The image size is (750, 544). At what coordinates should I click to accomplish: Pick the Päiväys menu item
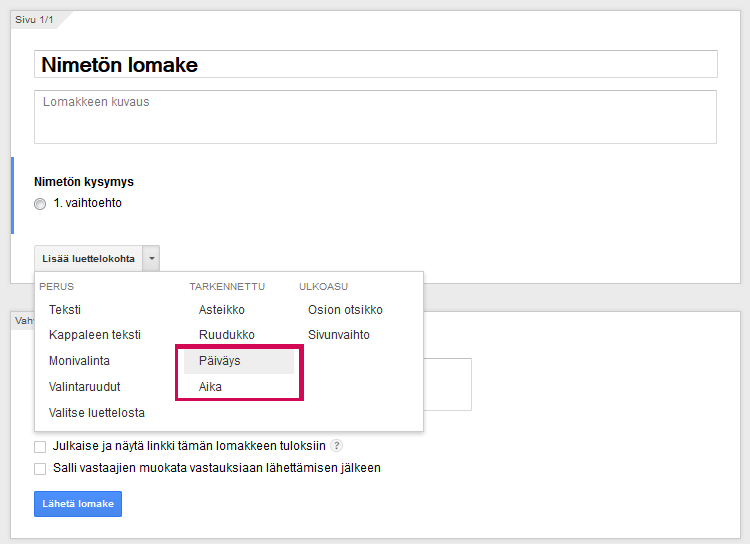tap(220, 361)
